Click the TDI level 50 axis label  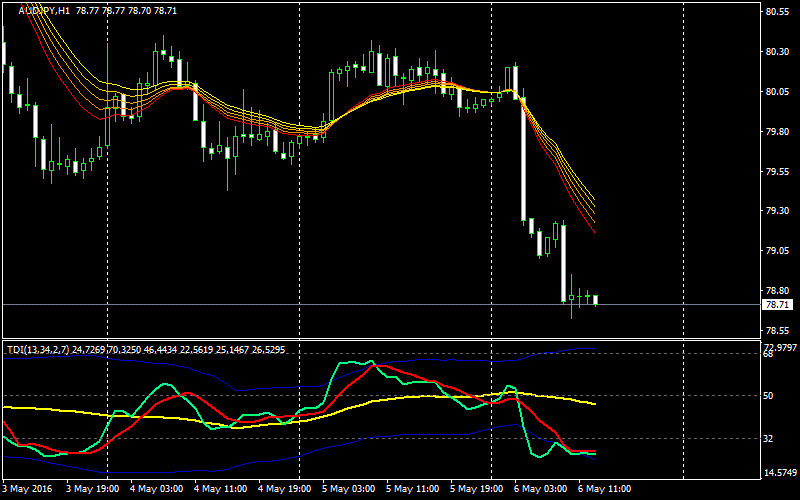pyautogui.click(x=769, y=396)
